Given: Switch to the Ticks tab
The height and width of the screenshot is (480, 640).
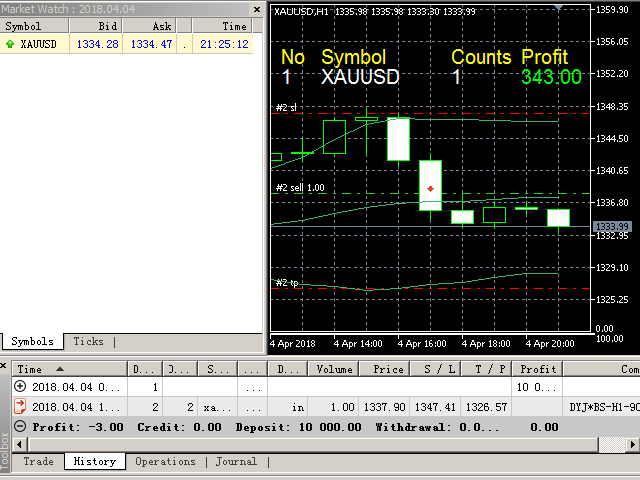Looking at the screenshot, I should click(x=89, y=341).
